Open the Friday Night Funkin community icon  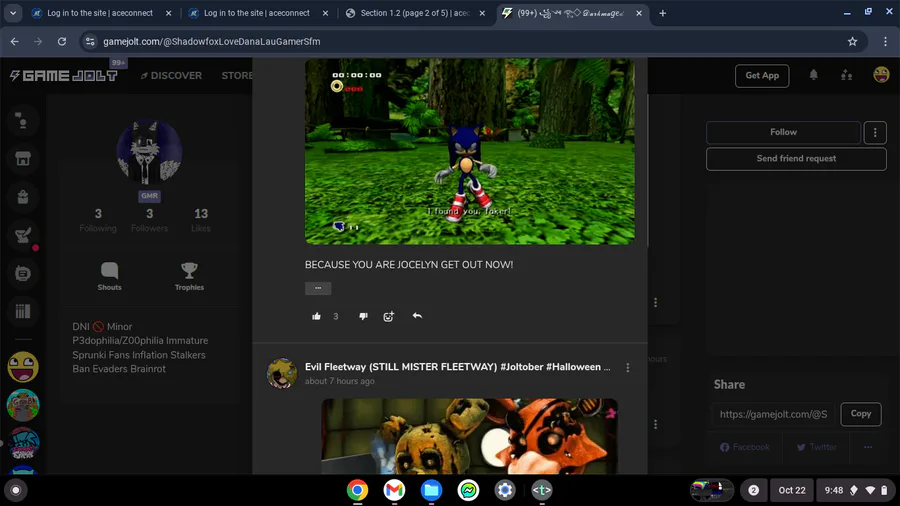click(x=23, y=443)
